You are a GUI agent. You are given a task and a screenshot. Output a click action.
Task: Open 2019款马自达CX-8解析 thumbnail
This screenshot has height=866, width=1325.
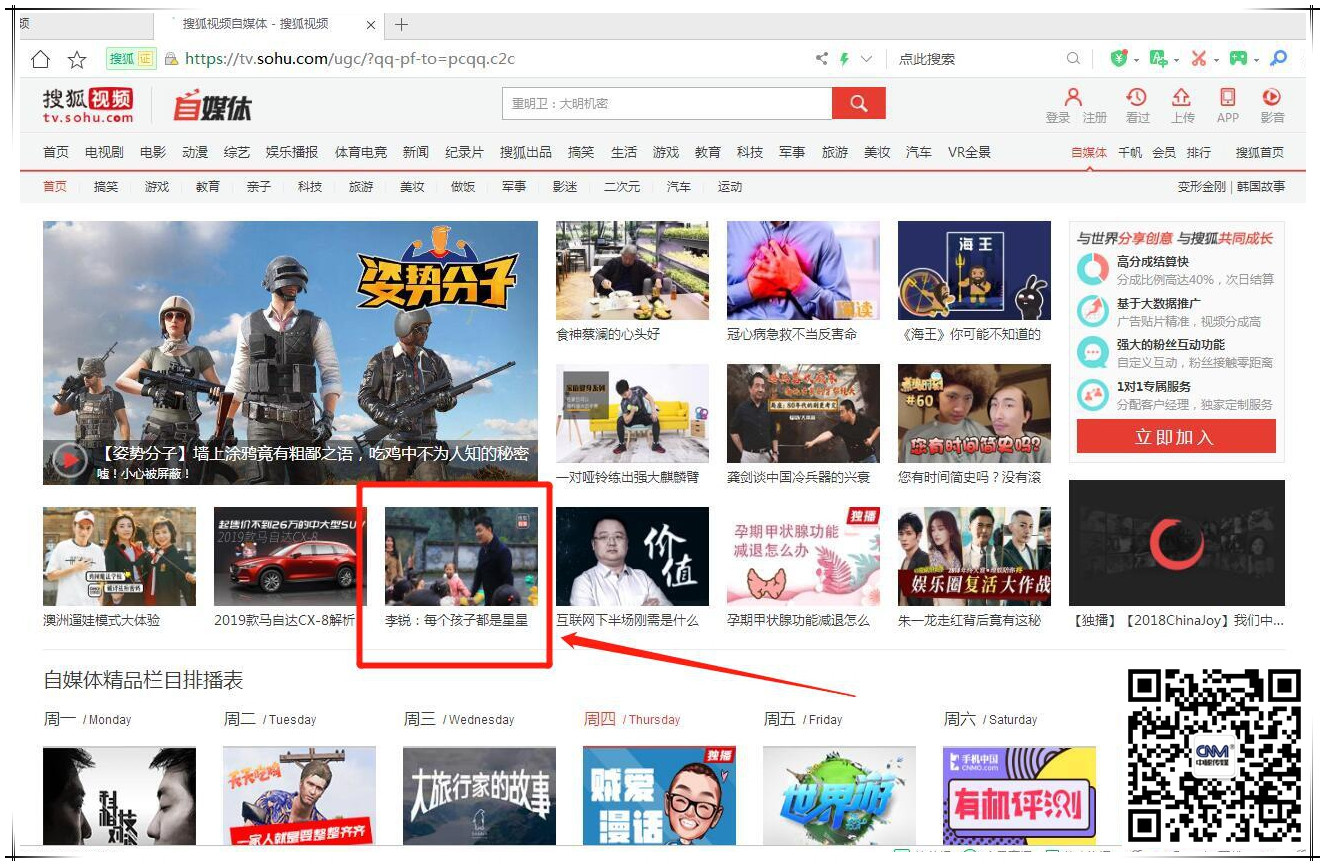pos(290,556)
